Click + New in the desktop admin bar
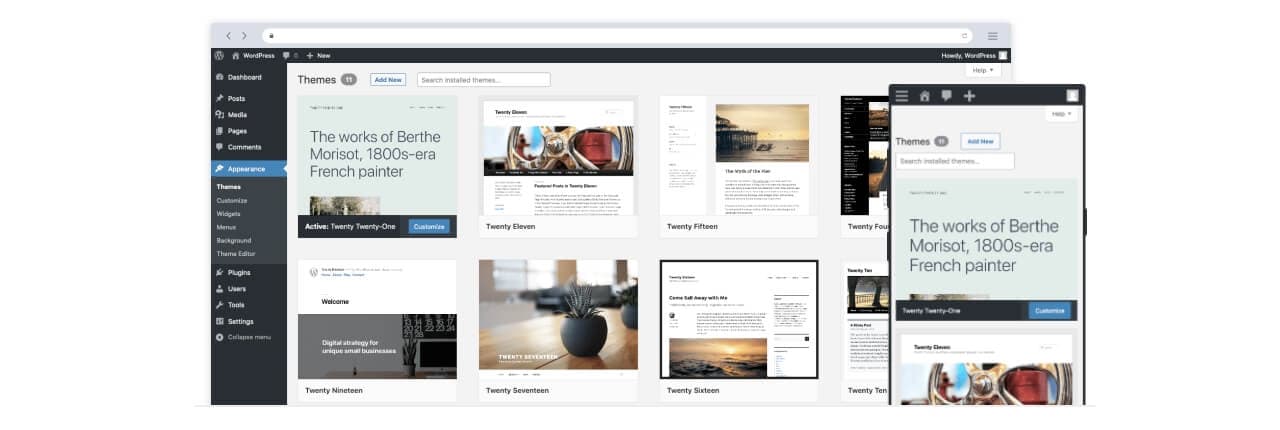Viewport: 1280px width, 430px height. pos(318,55)
